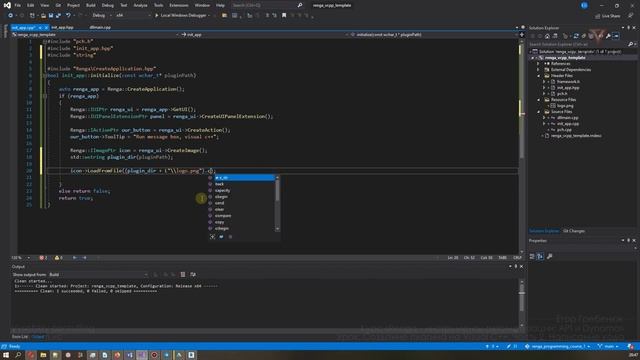This screenshot has width=640, height=360.
Task: Collapse the initialize function code block
Action: tap(44, 76)
